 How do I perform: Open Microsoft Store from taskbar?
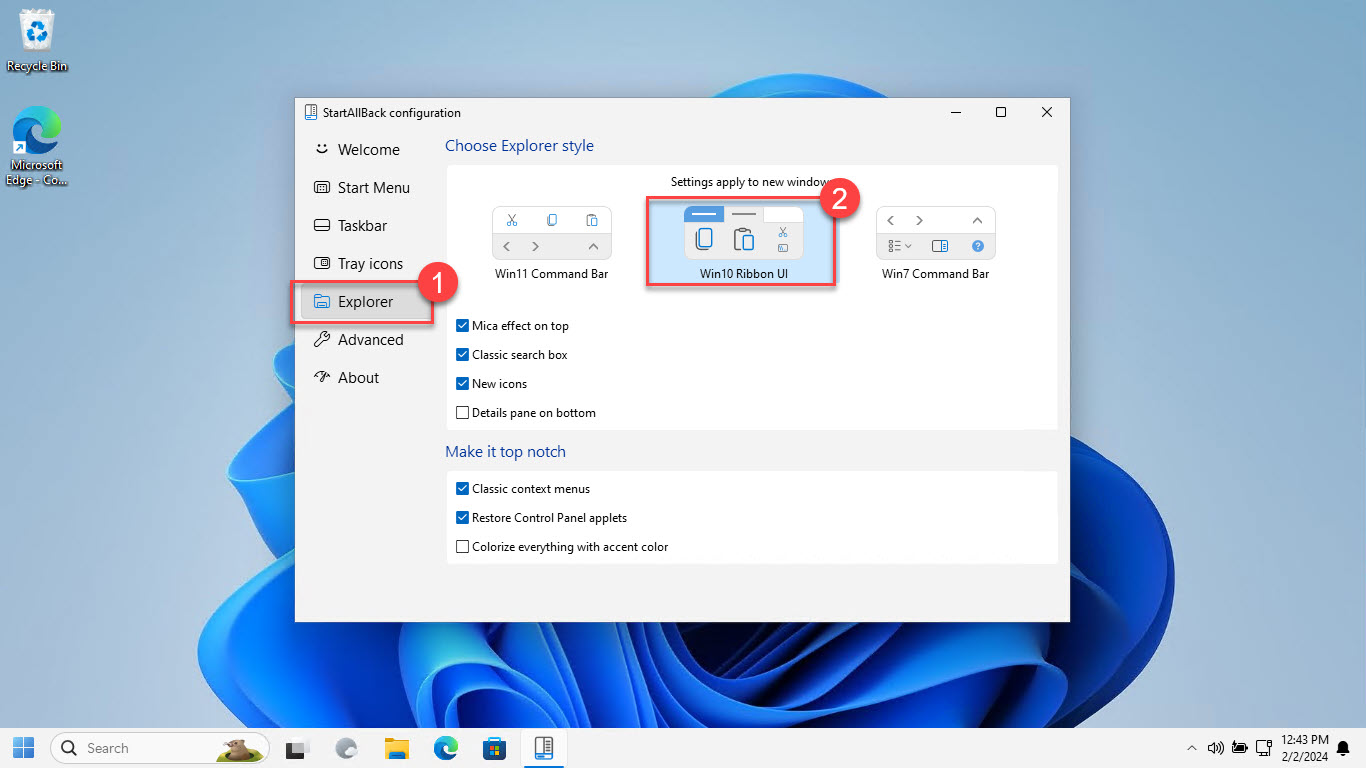(495, 747)
